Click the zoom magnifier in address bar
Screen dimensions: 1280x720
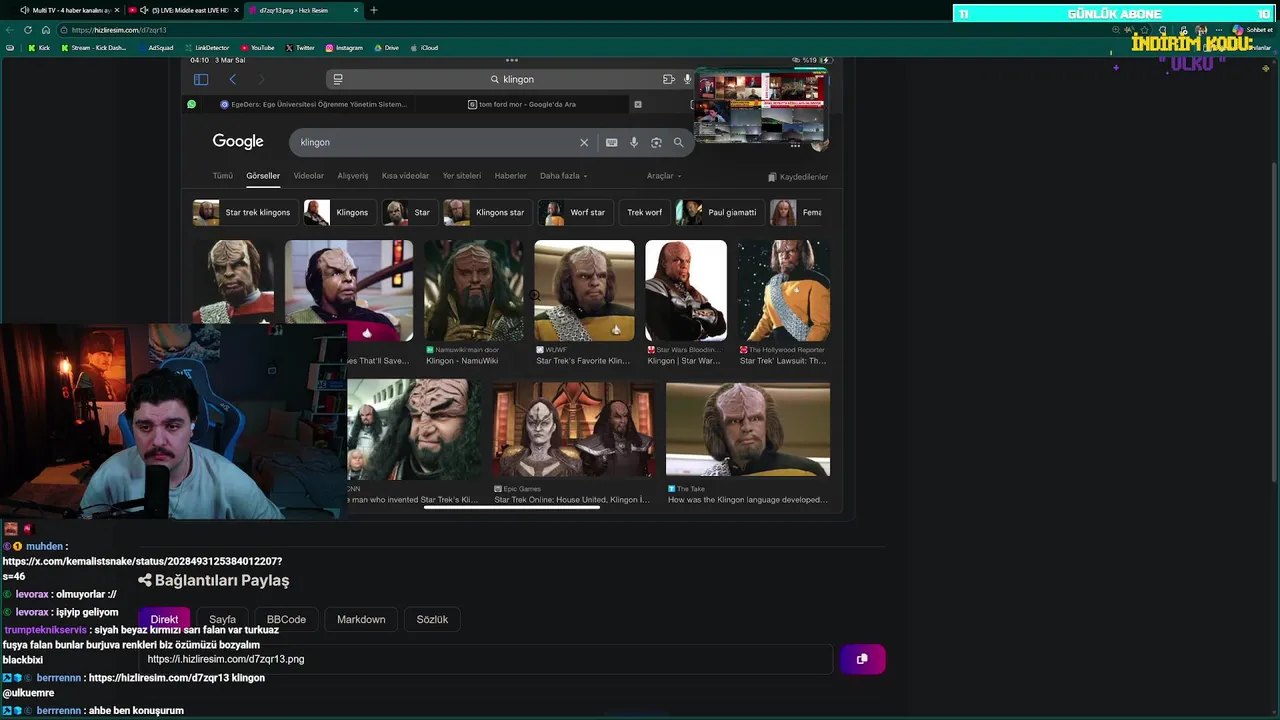(x=1115, y=30)
